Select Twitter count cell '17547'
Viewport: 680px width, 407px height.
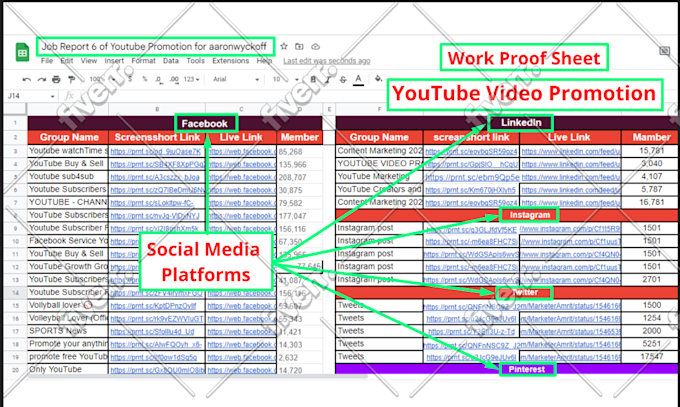(651, 357)
